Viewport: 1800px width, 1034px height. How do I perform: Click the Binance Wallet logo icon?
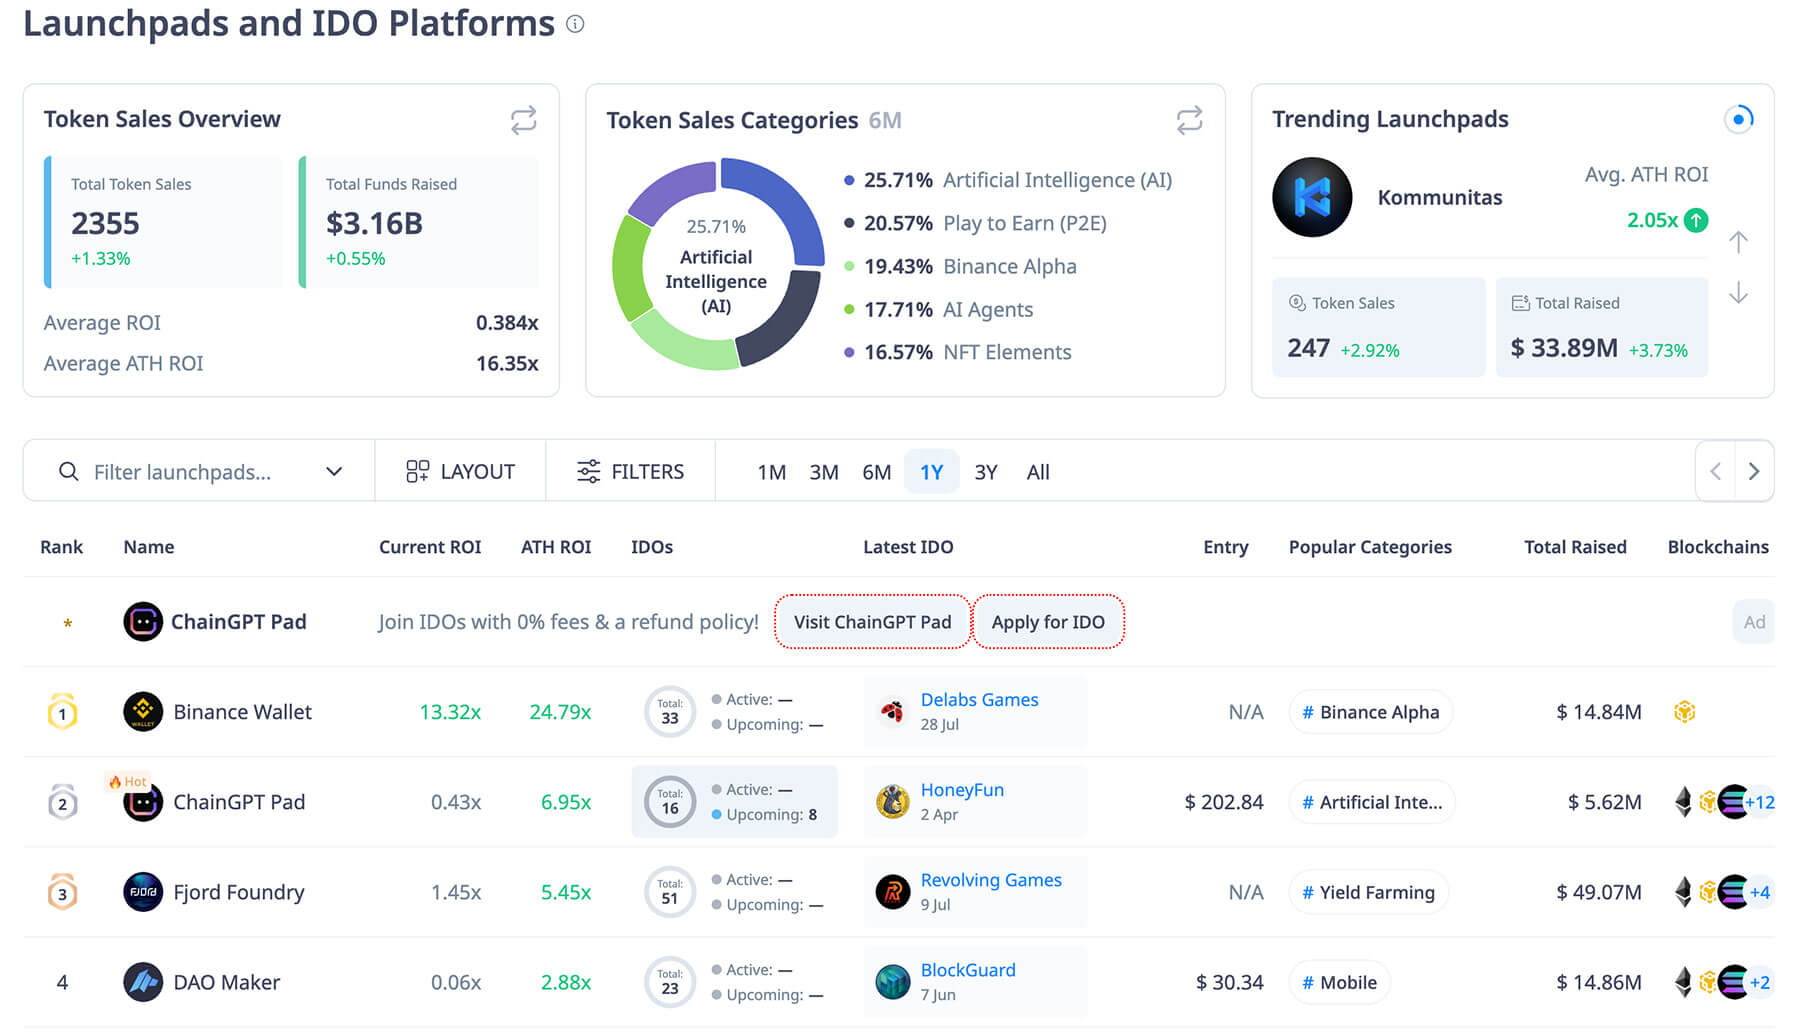pos(143,712)
